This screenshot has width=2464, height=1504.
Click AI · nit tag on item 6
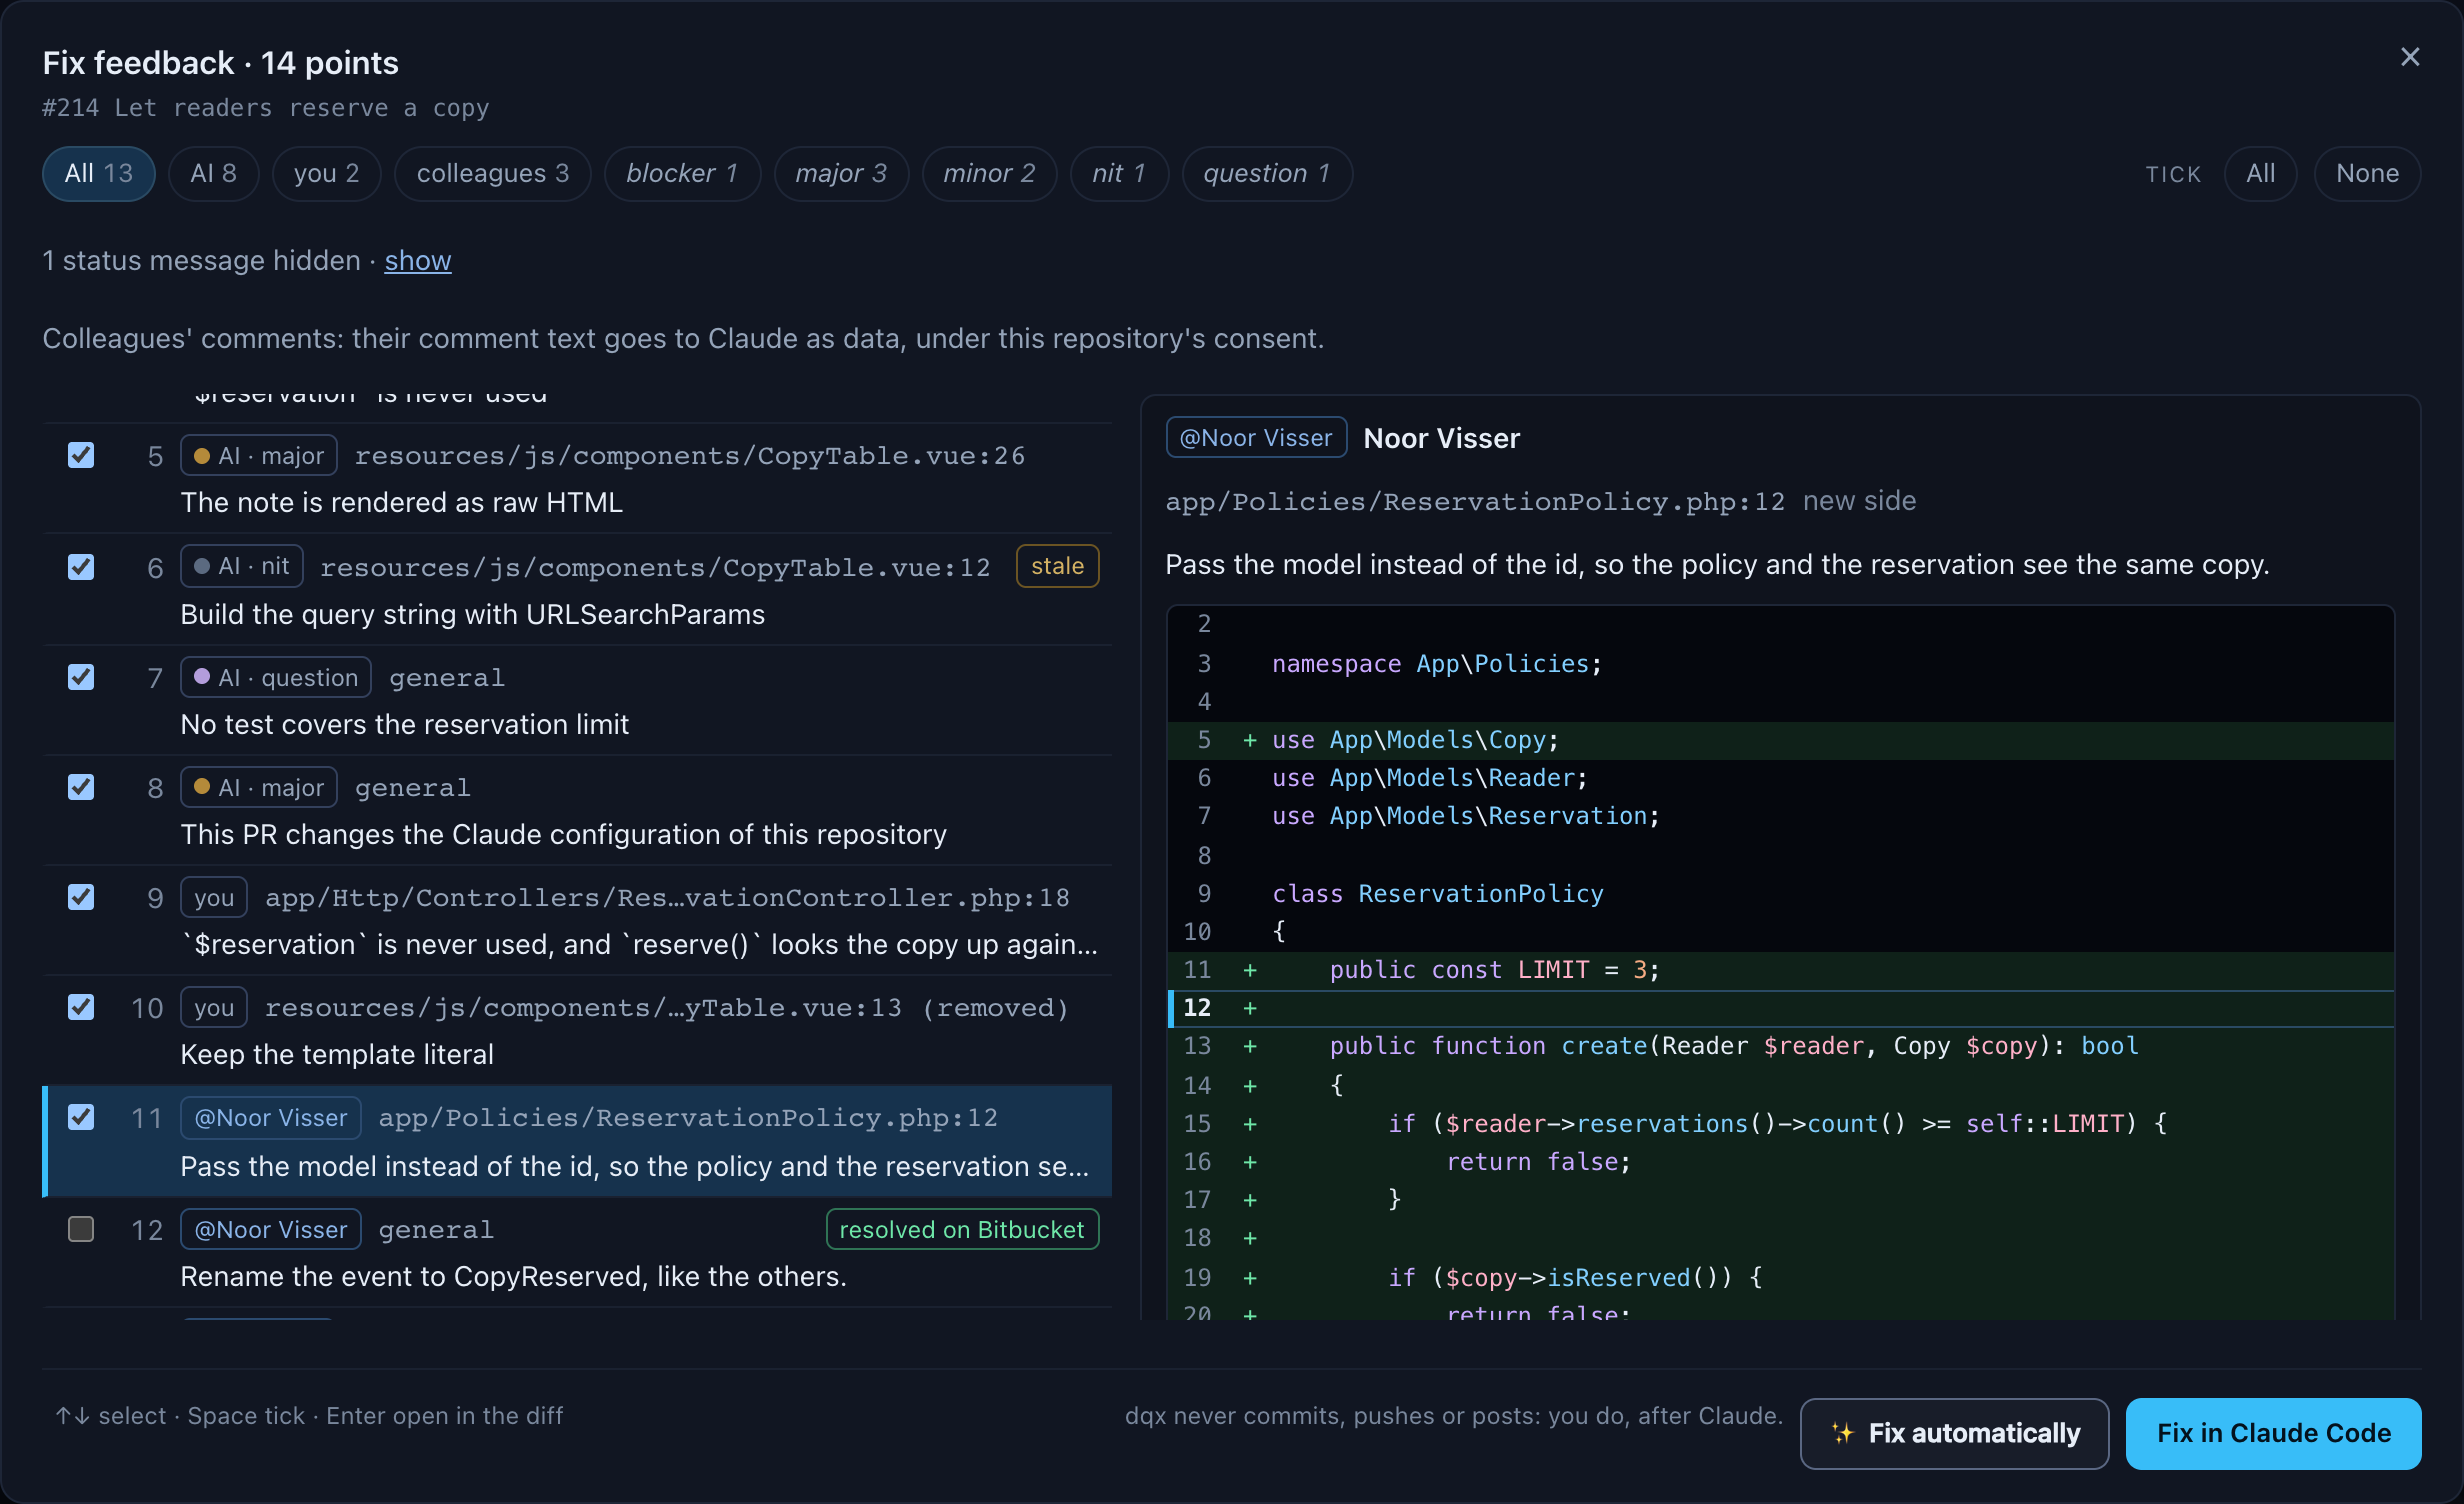241,566
